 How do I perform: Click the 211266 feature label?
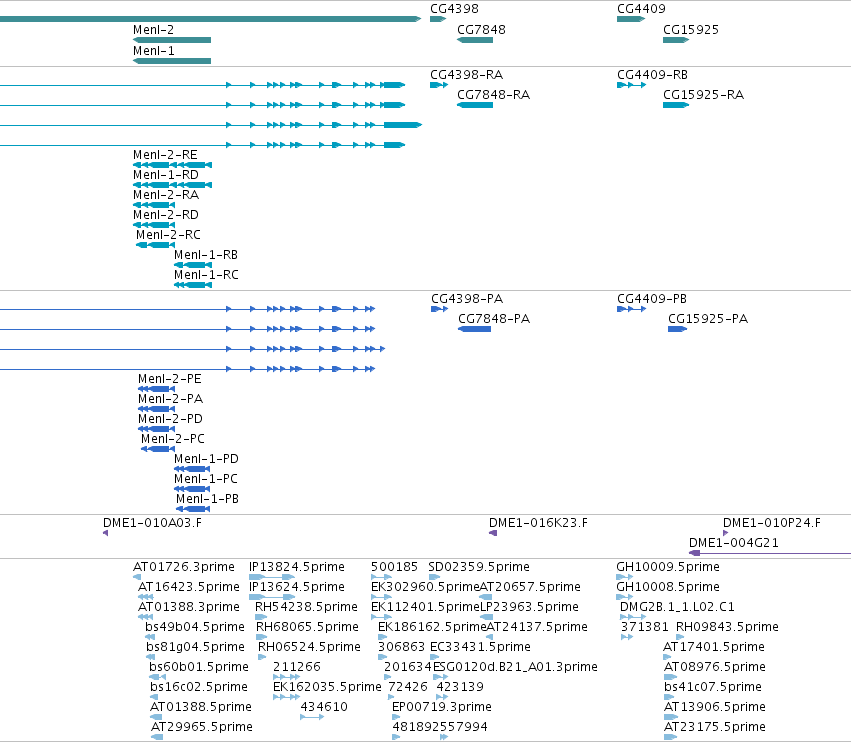click(297, 667)
